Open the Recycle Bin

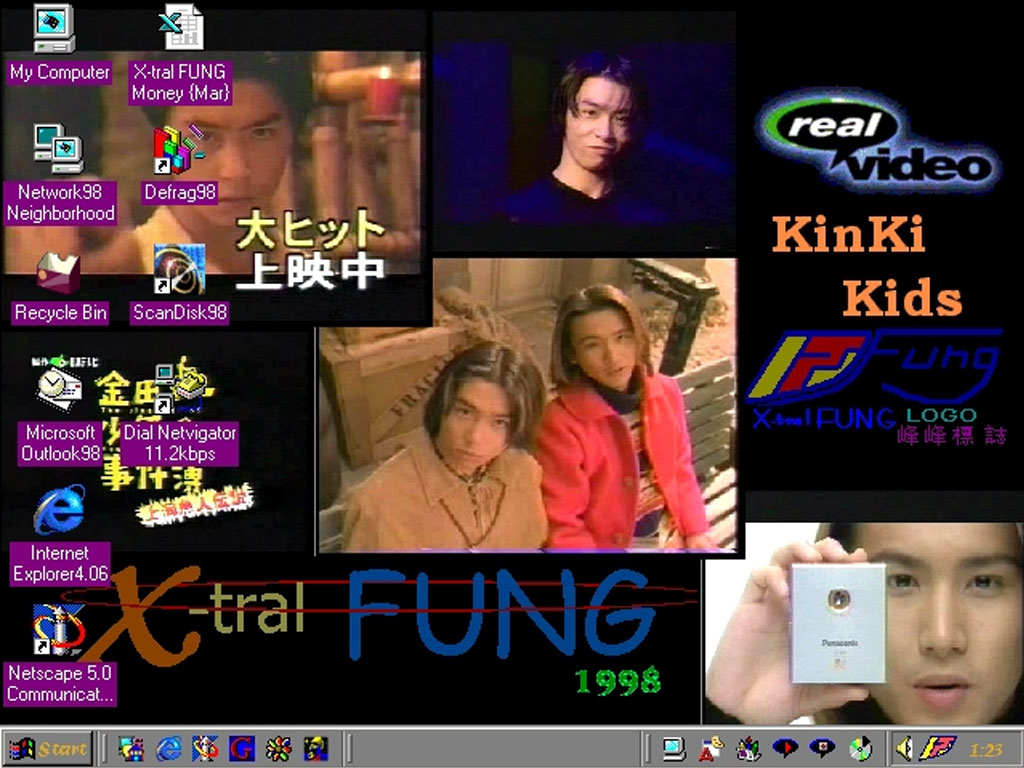[x=58, y=273]
